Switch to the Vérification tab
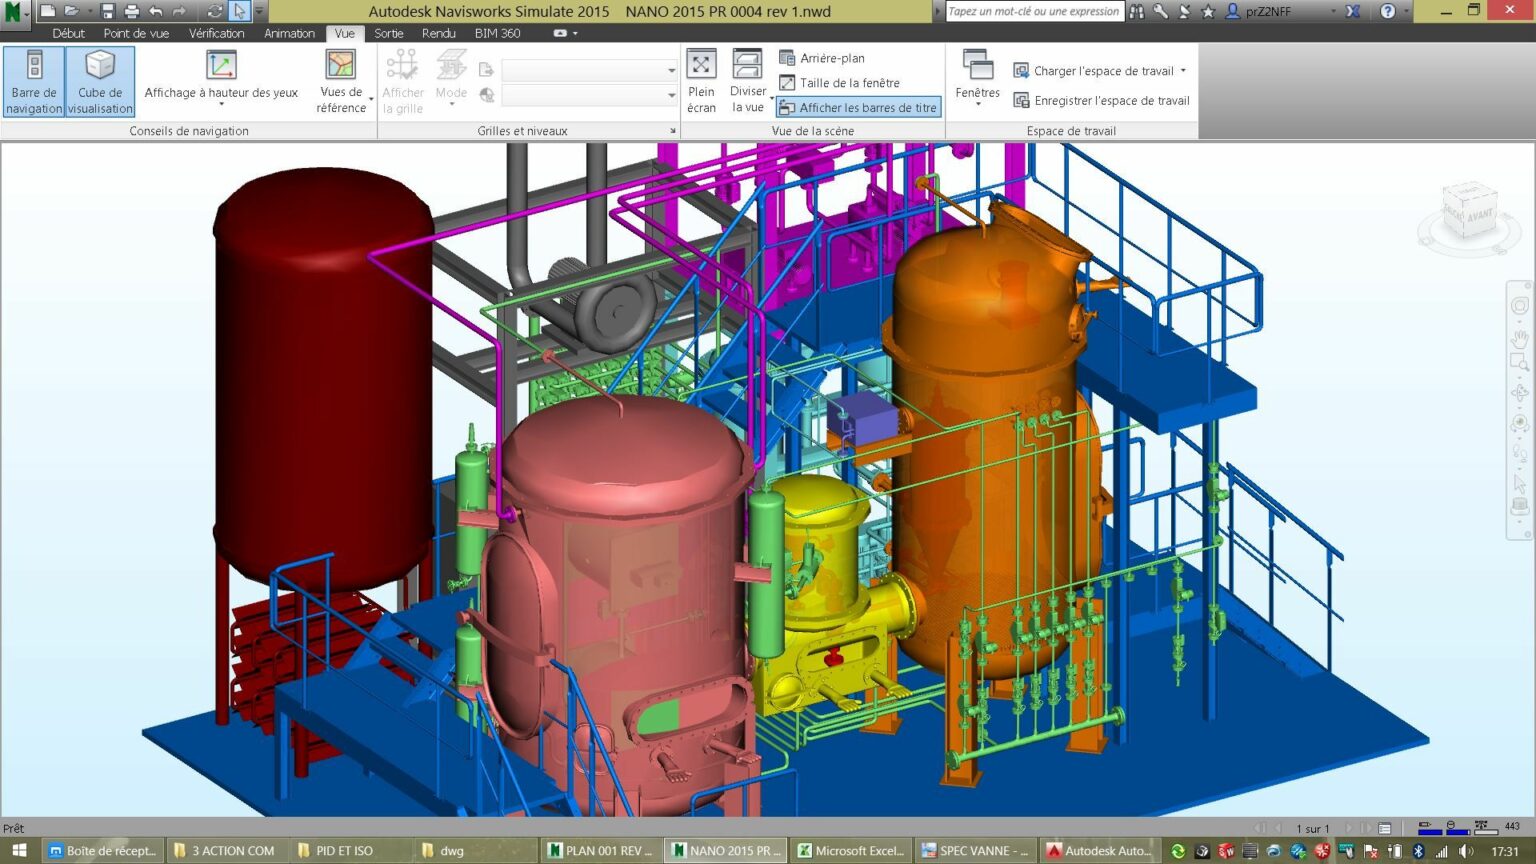Image resolution: width=1536 pixels, height=864 pixels. pyautogui.click(x=216, y=33)
